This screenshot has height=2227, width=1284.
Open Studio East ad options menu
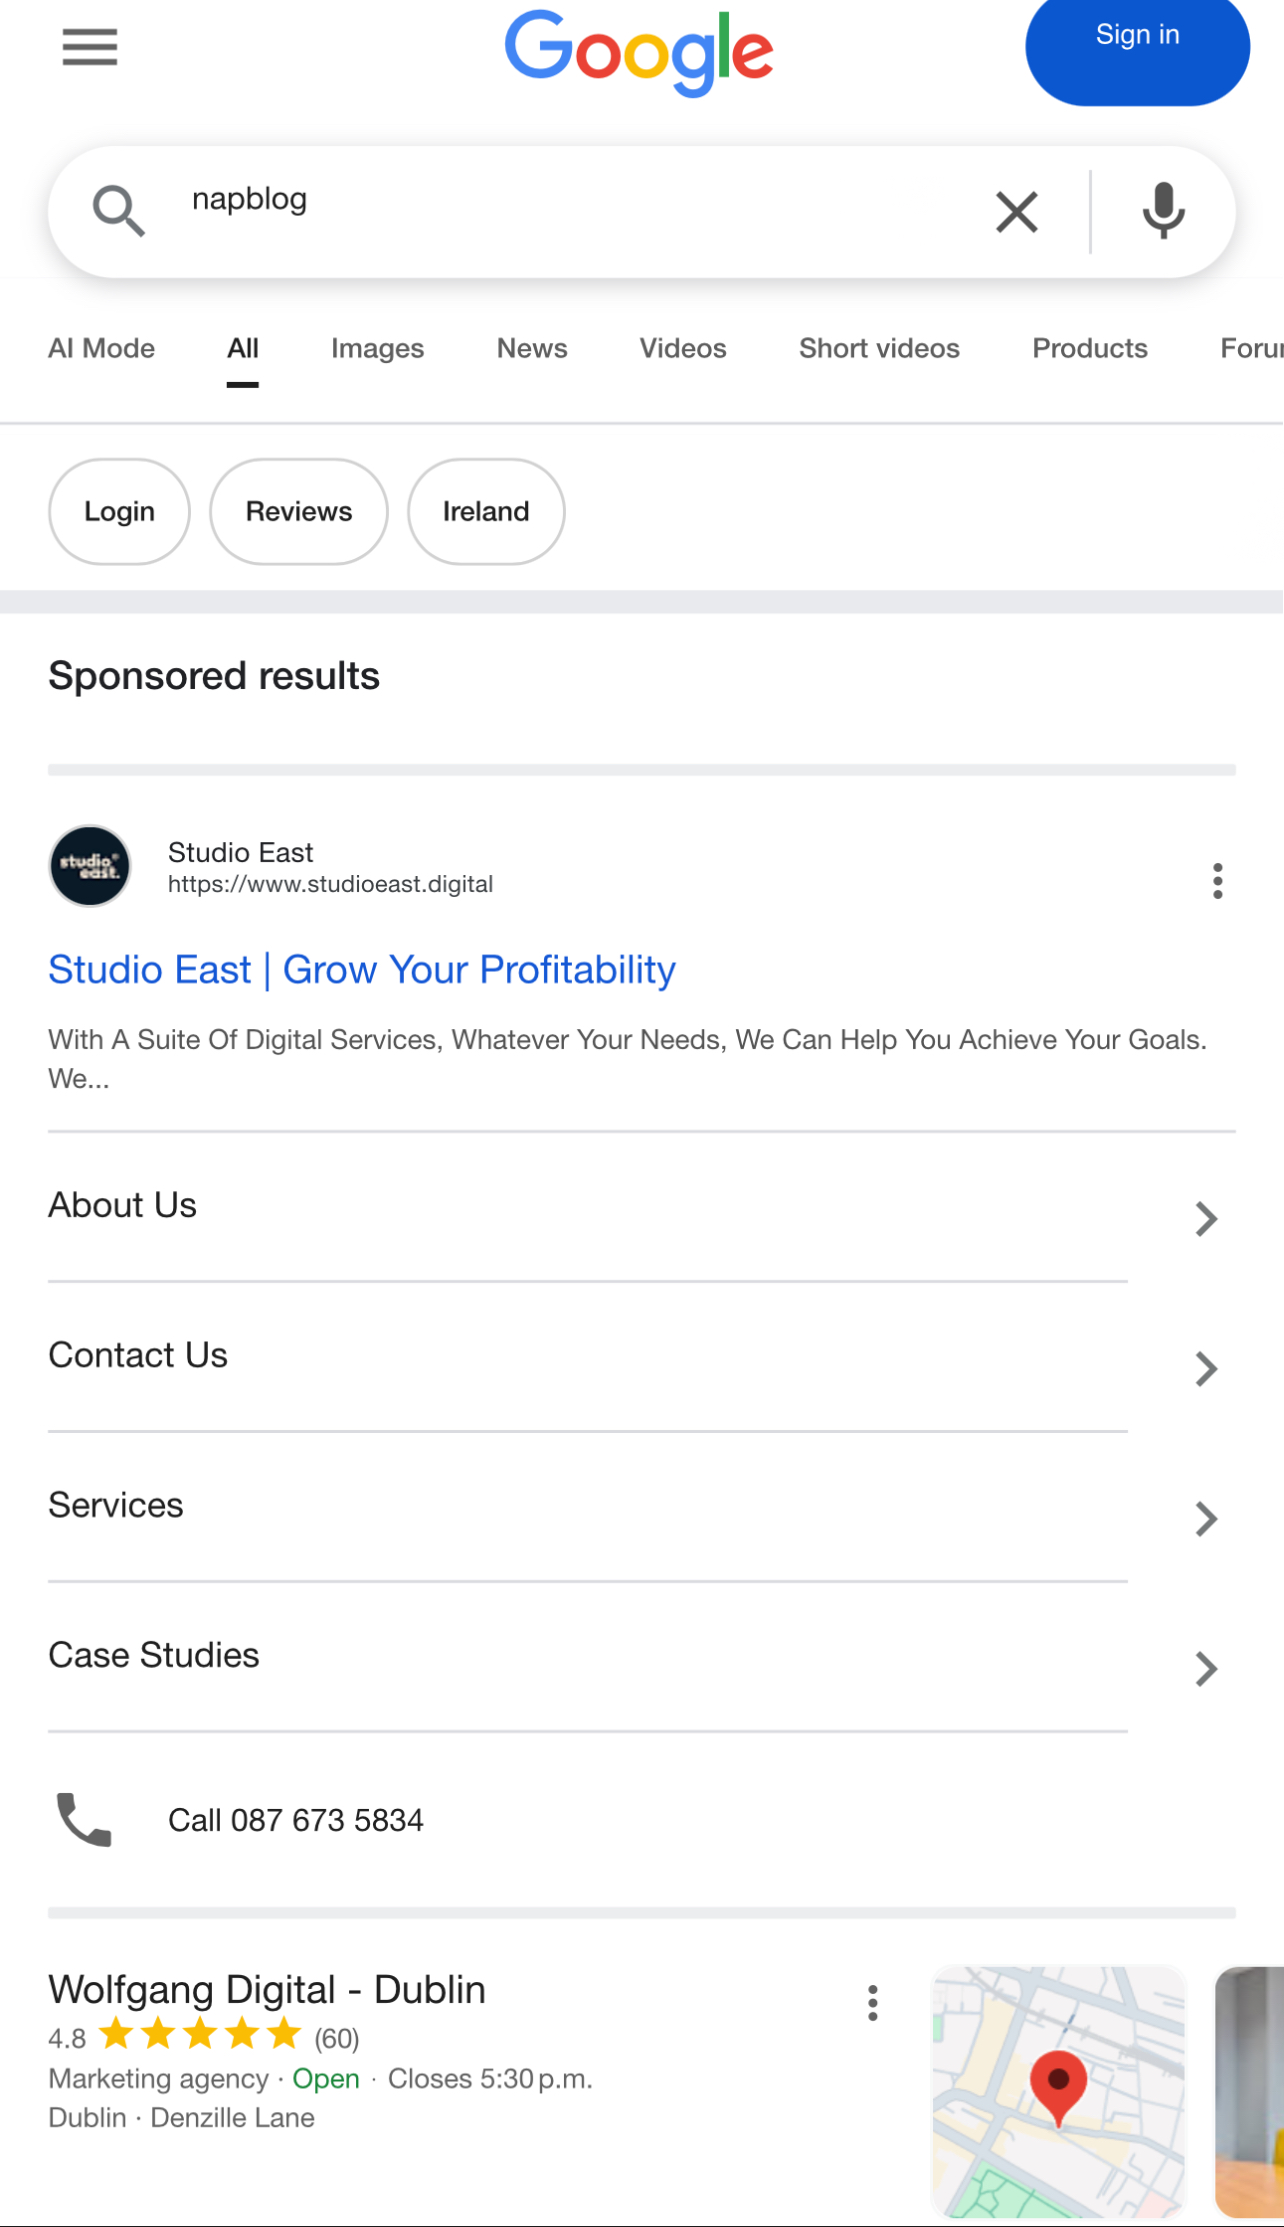1217,881
